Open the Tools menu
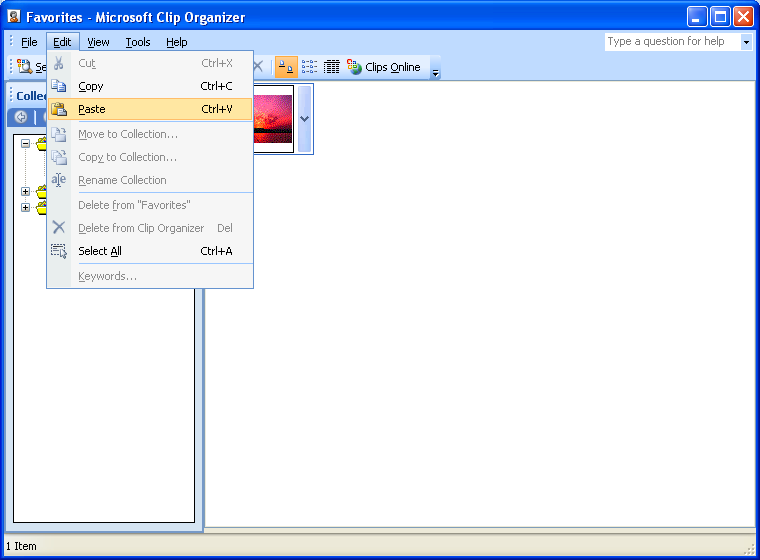Viewport: 760px width, 560px height. pyautogui.click(x=138, y=42)
